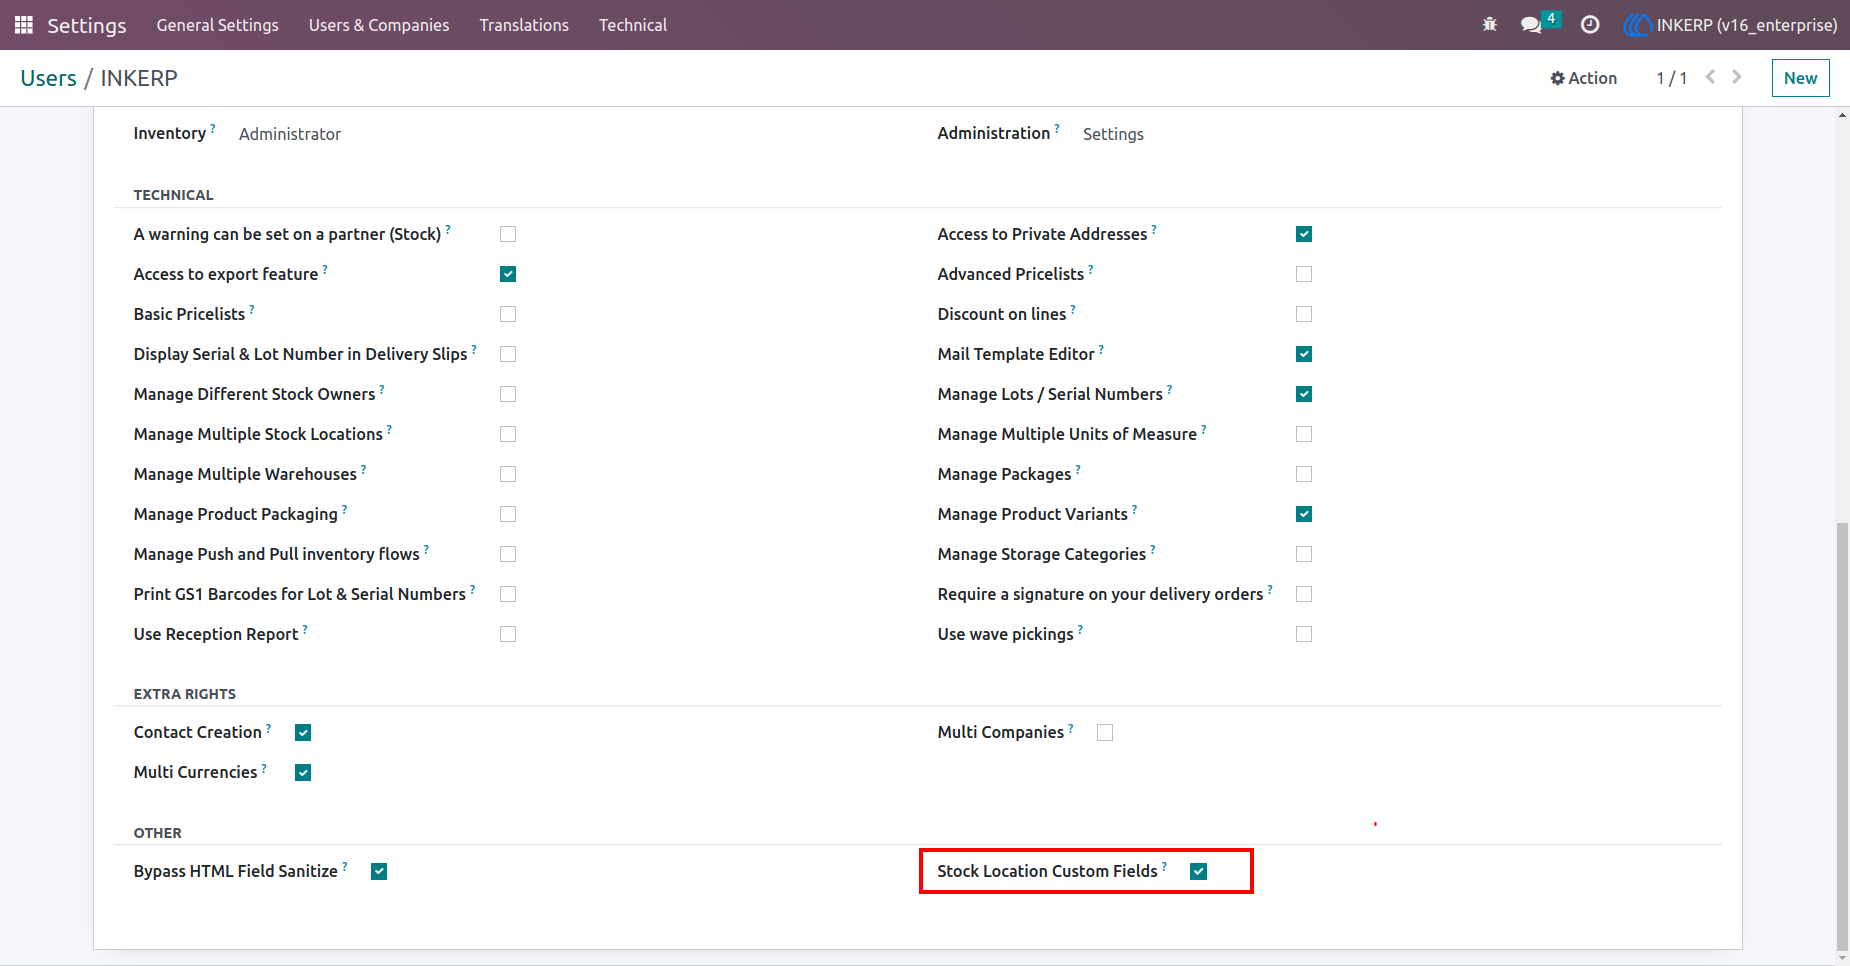
Task: Enable Use wave pickings checkbox
Action: click(x=1304, y=634)
